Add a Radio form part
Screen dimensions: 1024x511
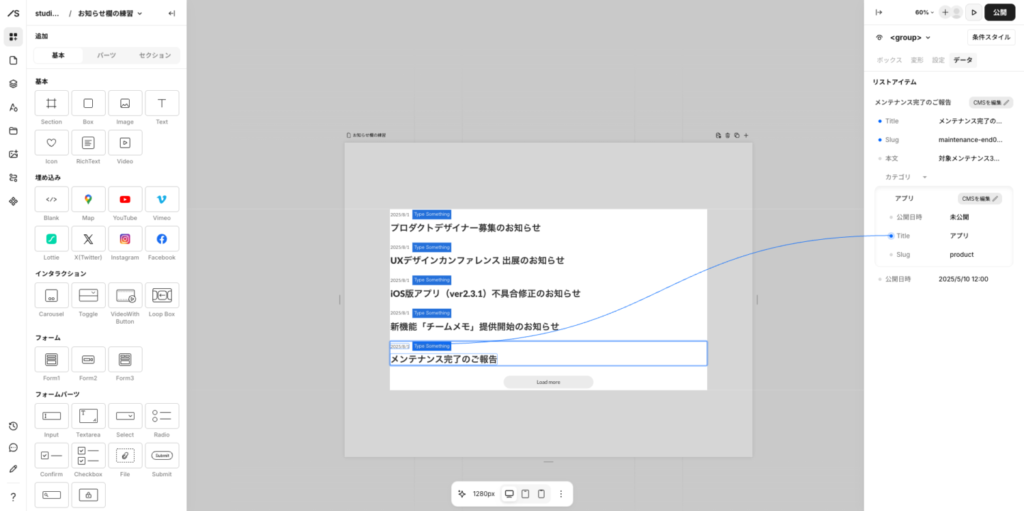tap(162, 416)
